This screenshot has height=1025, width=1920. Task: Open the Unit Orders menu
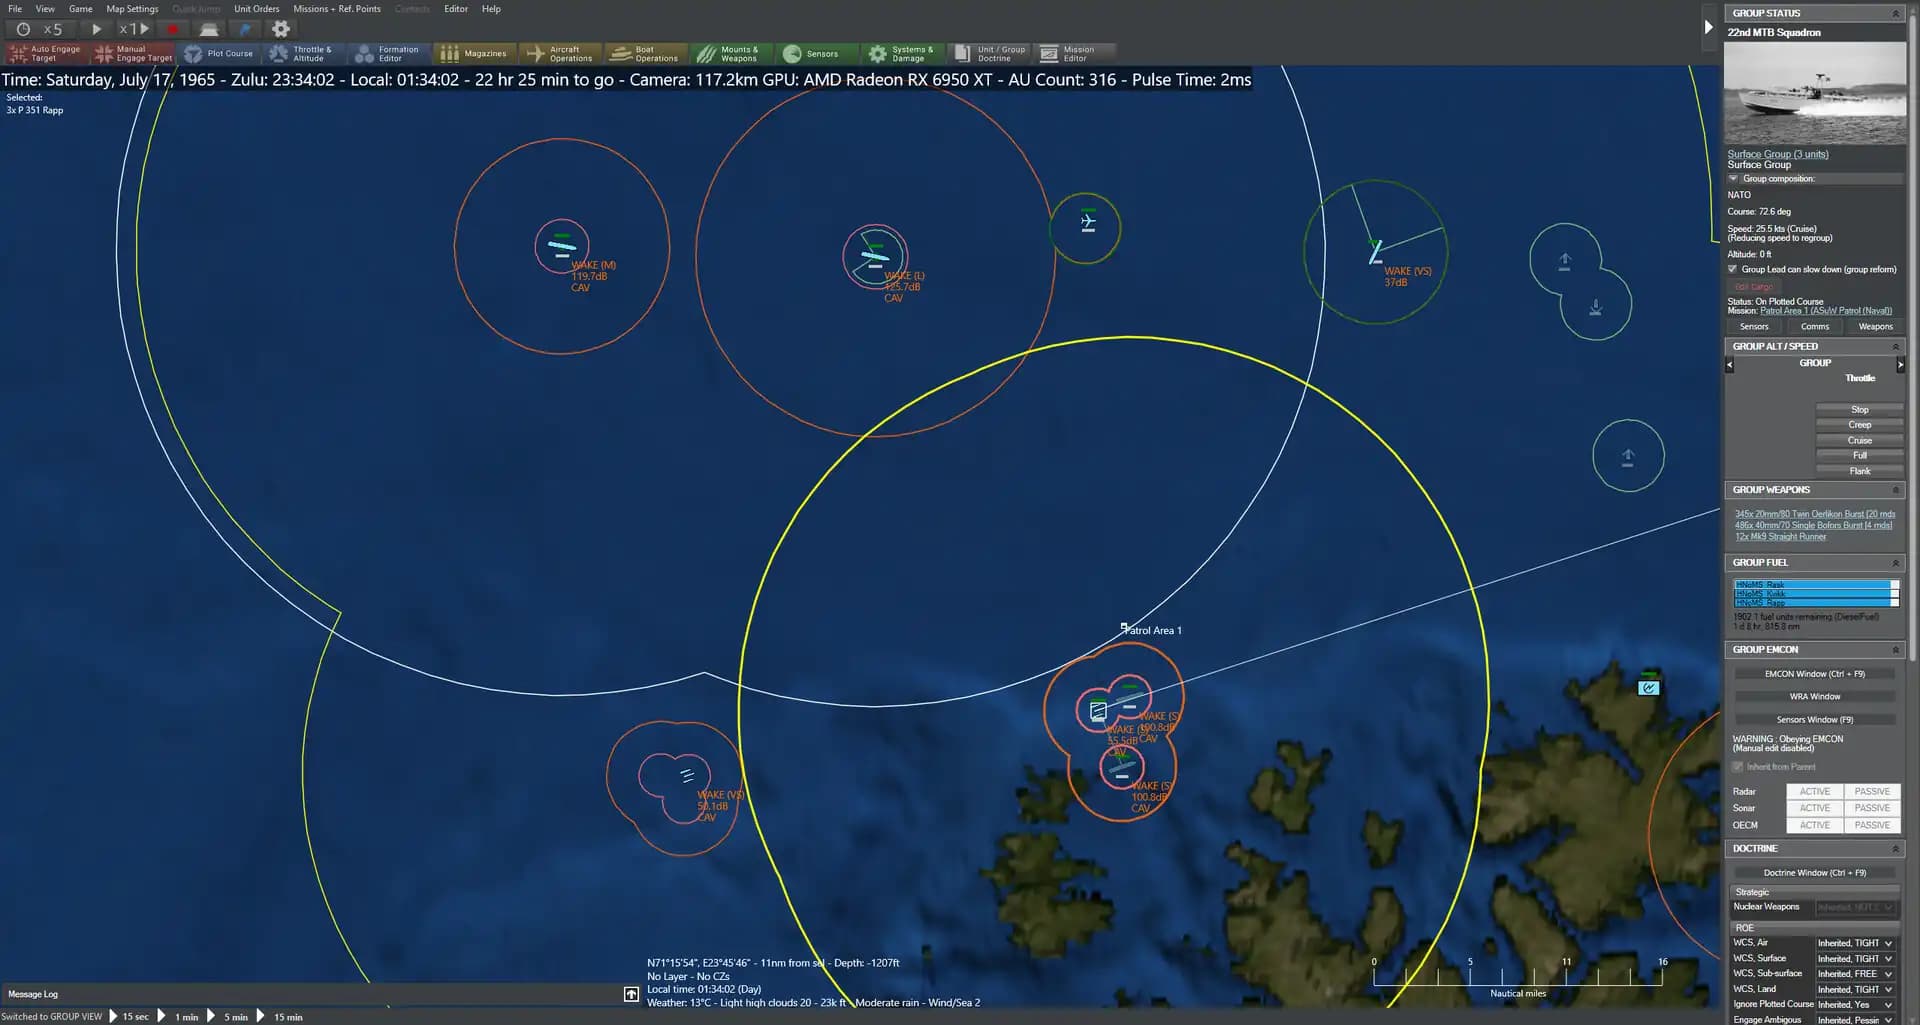click(x=257, y=9)
